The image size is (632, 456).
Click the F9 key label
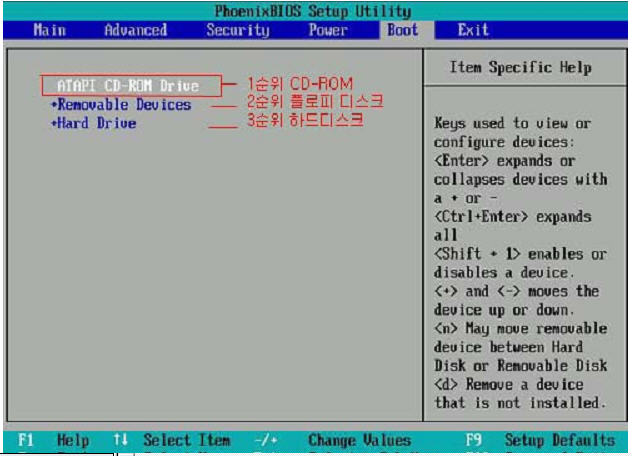tap(474, 440)
